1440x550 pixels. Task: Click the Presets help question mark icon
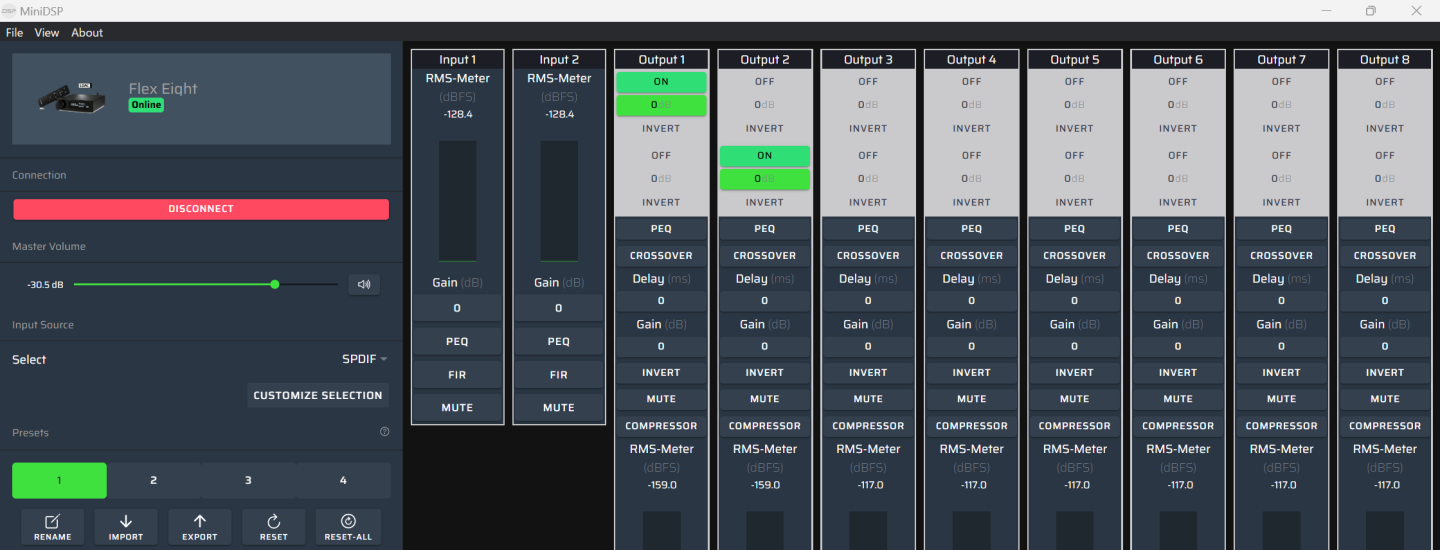point(385,432)
